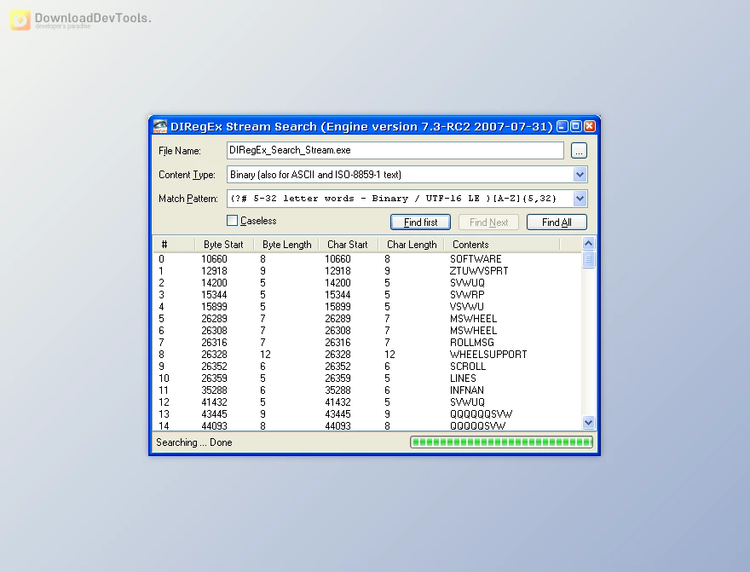Sort by the Char Start column header
Image resolution: width=750 pixels, height=572 pixels.
[x=348, y=244]
